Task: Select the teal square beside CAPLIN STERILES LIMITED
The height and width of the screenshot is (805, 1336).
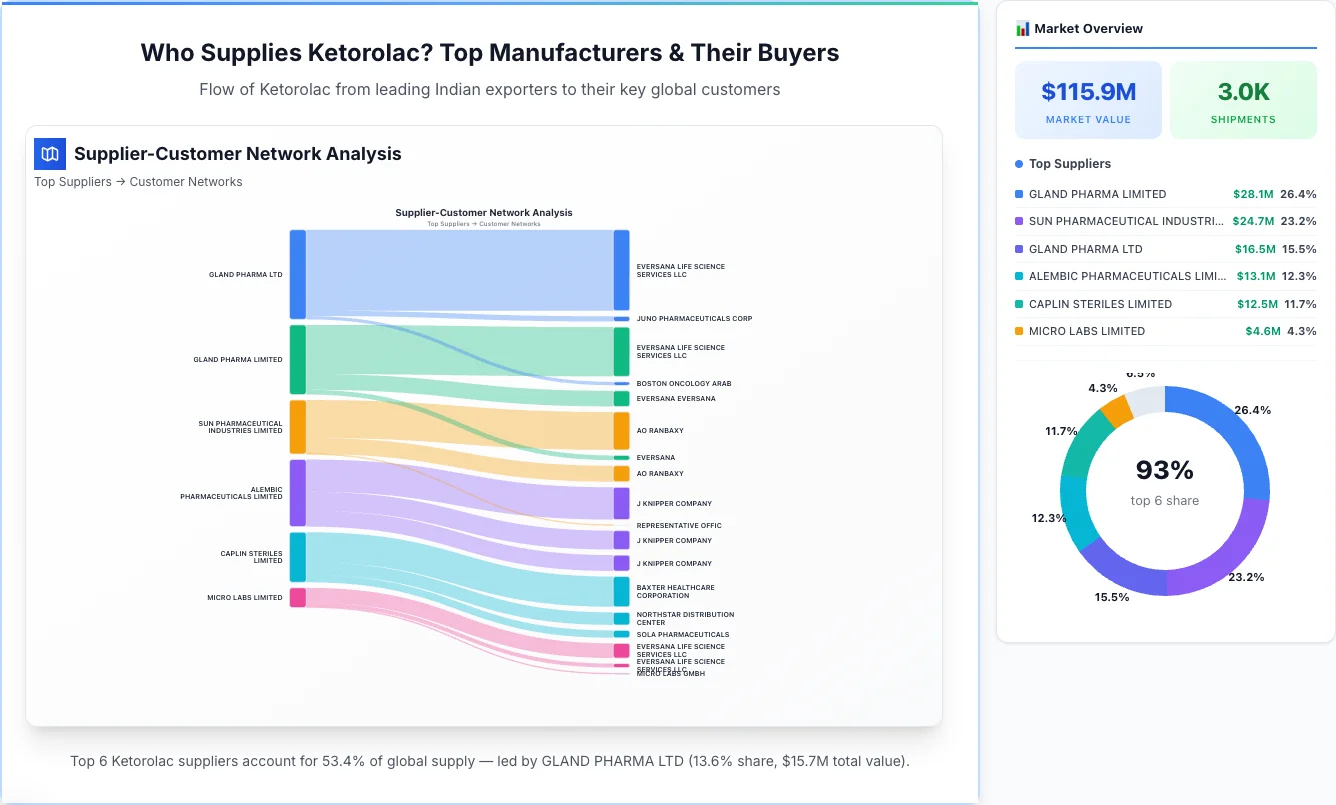Action: point(1019,304)
